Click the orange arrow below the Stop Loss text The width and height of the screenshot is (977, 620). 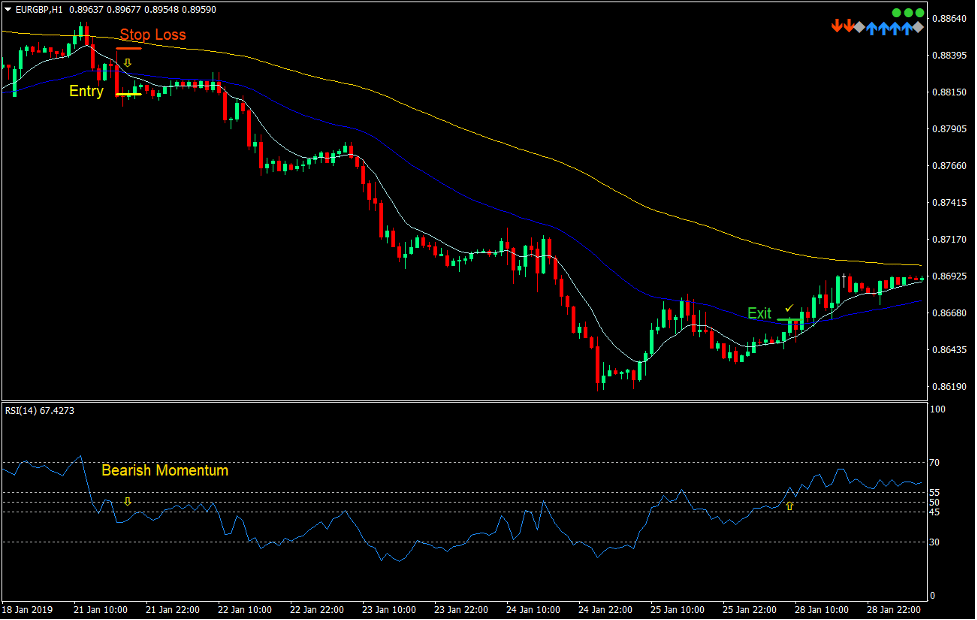pyautogui.click(x=128, y=62)
